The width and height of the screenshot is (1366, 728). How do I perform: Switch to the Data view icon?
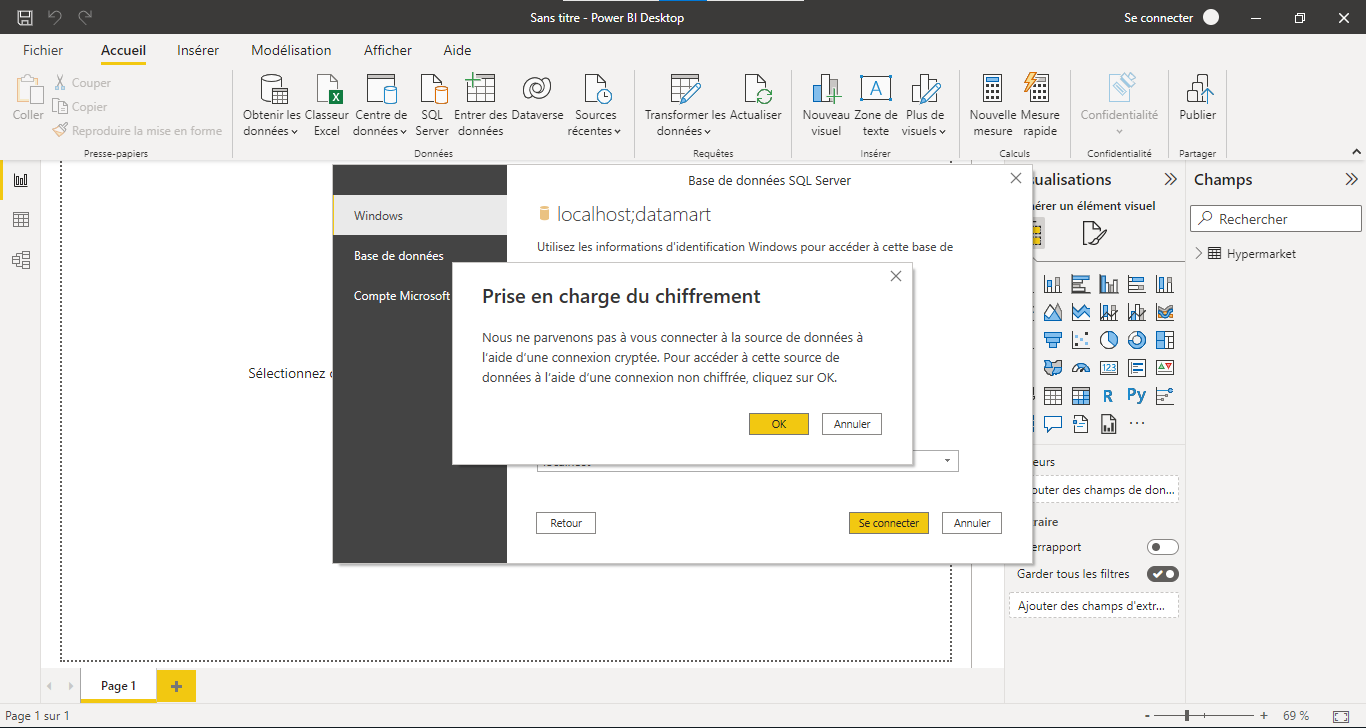(21, 220)
